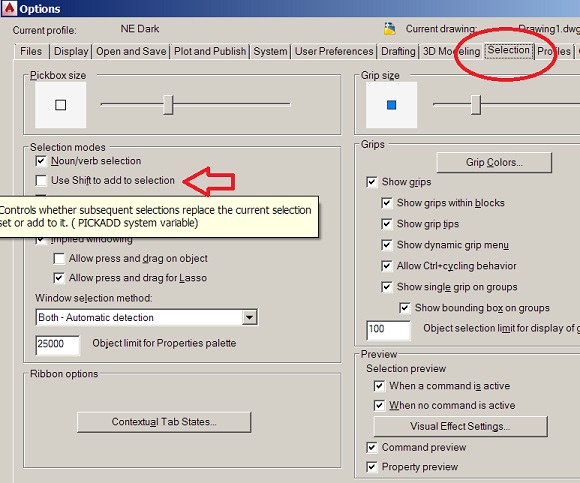The height and width of the screenshot is (483, 580).
Task: Click the pickbox size preview square
Action: [x=61, y=105]
